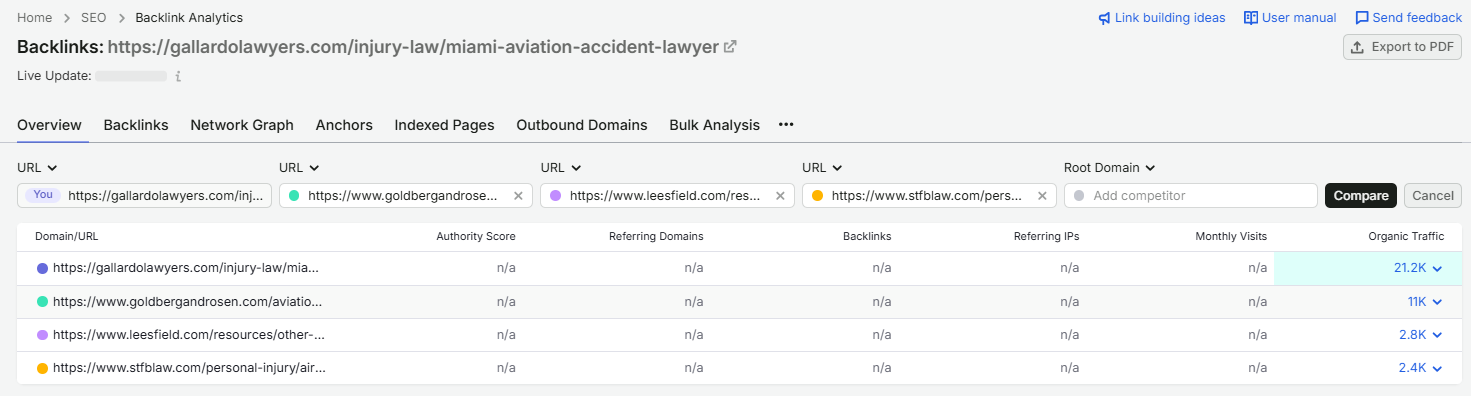The height and width of the screenshot is (396, 1471).
Task: Click the Compare button
Action: point(1361,196)
